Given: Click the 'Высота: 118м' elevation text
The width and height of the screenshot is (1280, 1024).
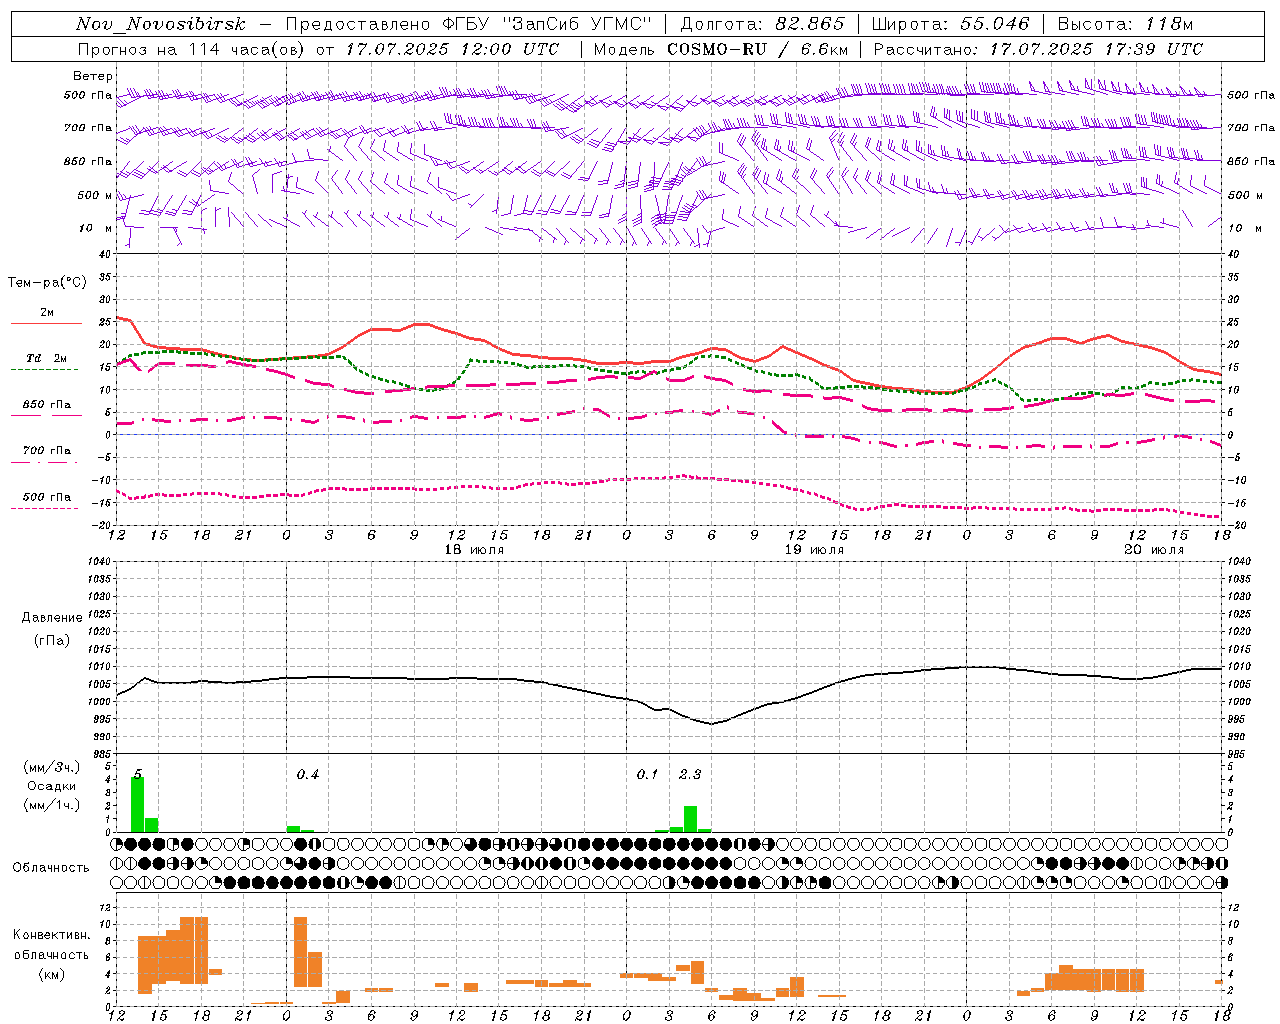Looking at the screenshot, I should pyautogui.click(x=1124, y=24).
